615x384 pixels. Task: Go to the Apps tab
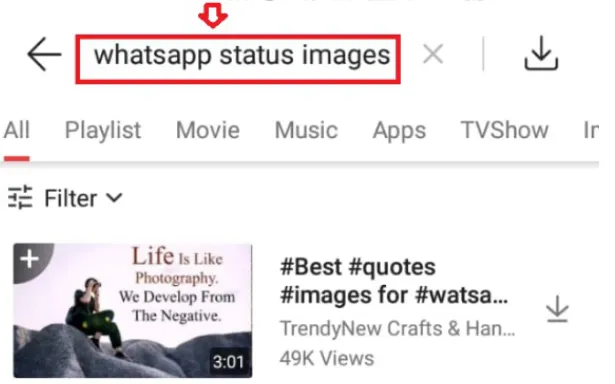399,131
